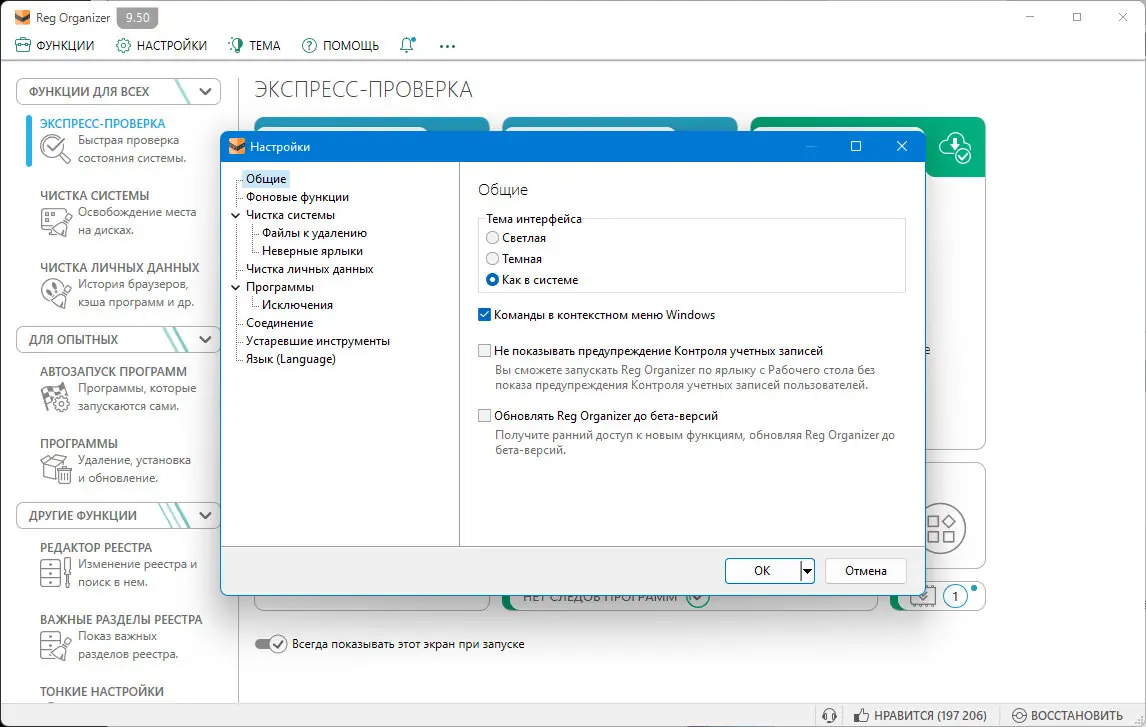
Task: Enable hiding the UAC warning checkbox
Action: click(x=484, y=351)
